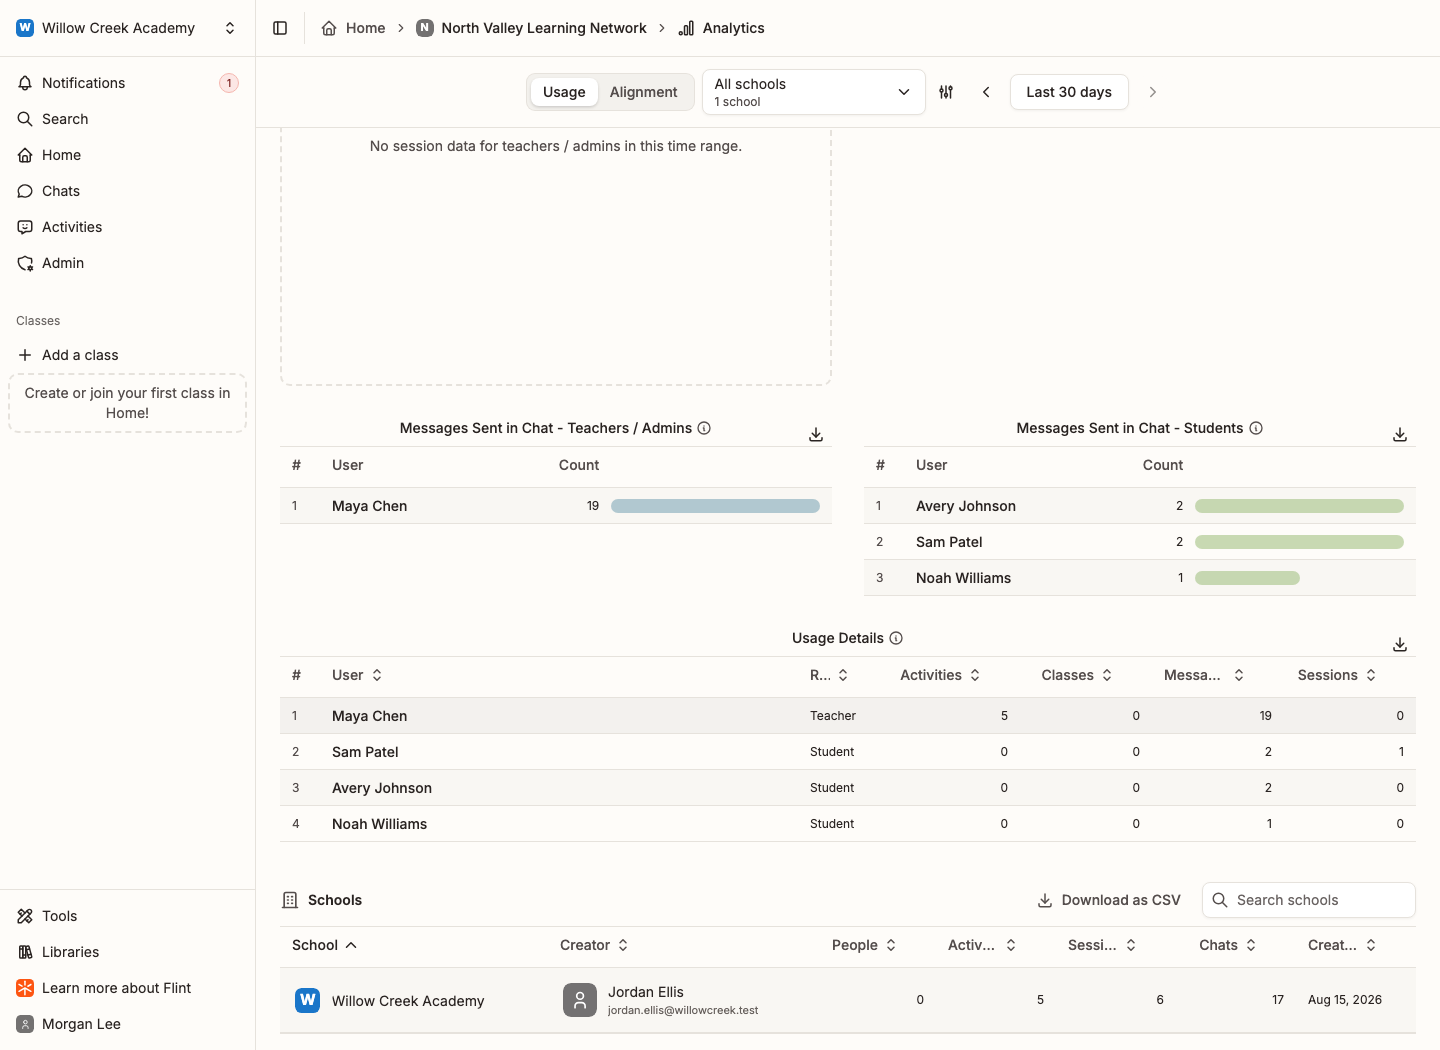The height and width of the screenshot is (1050, 1440).
Task: Open the Last 30 days range picker
Action: (1069, 92)
